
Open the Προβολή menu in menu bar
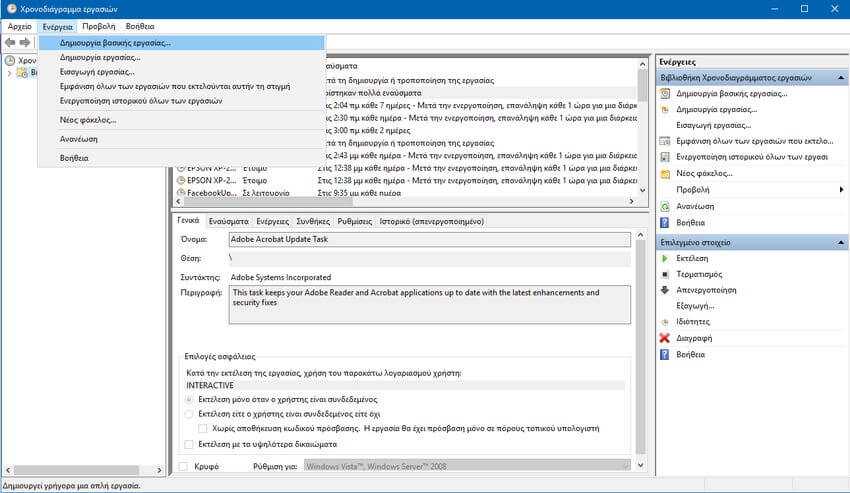coord(99,26)
